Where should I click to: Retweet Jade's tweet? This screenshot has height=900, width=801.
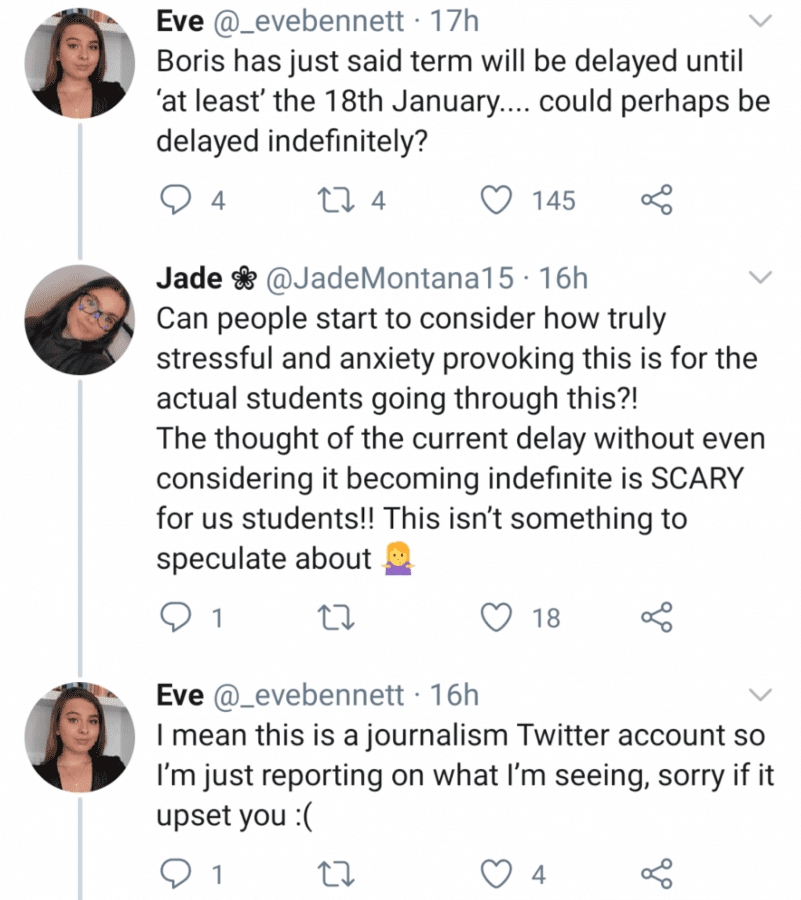click(x=336, y=618)
